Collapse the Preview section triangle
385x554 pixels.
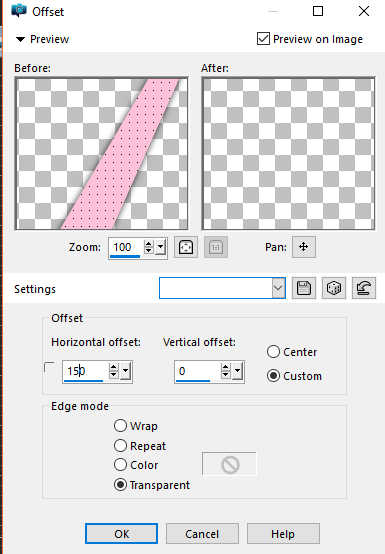point(20,39)
